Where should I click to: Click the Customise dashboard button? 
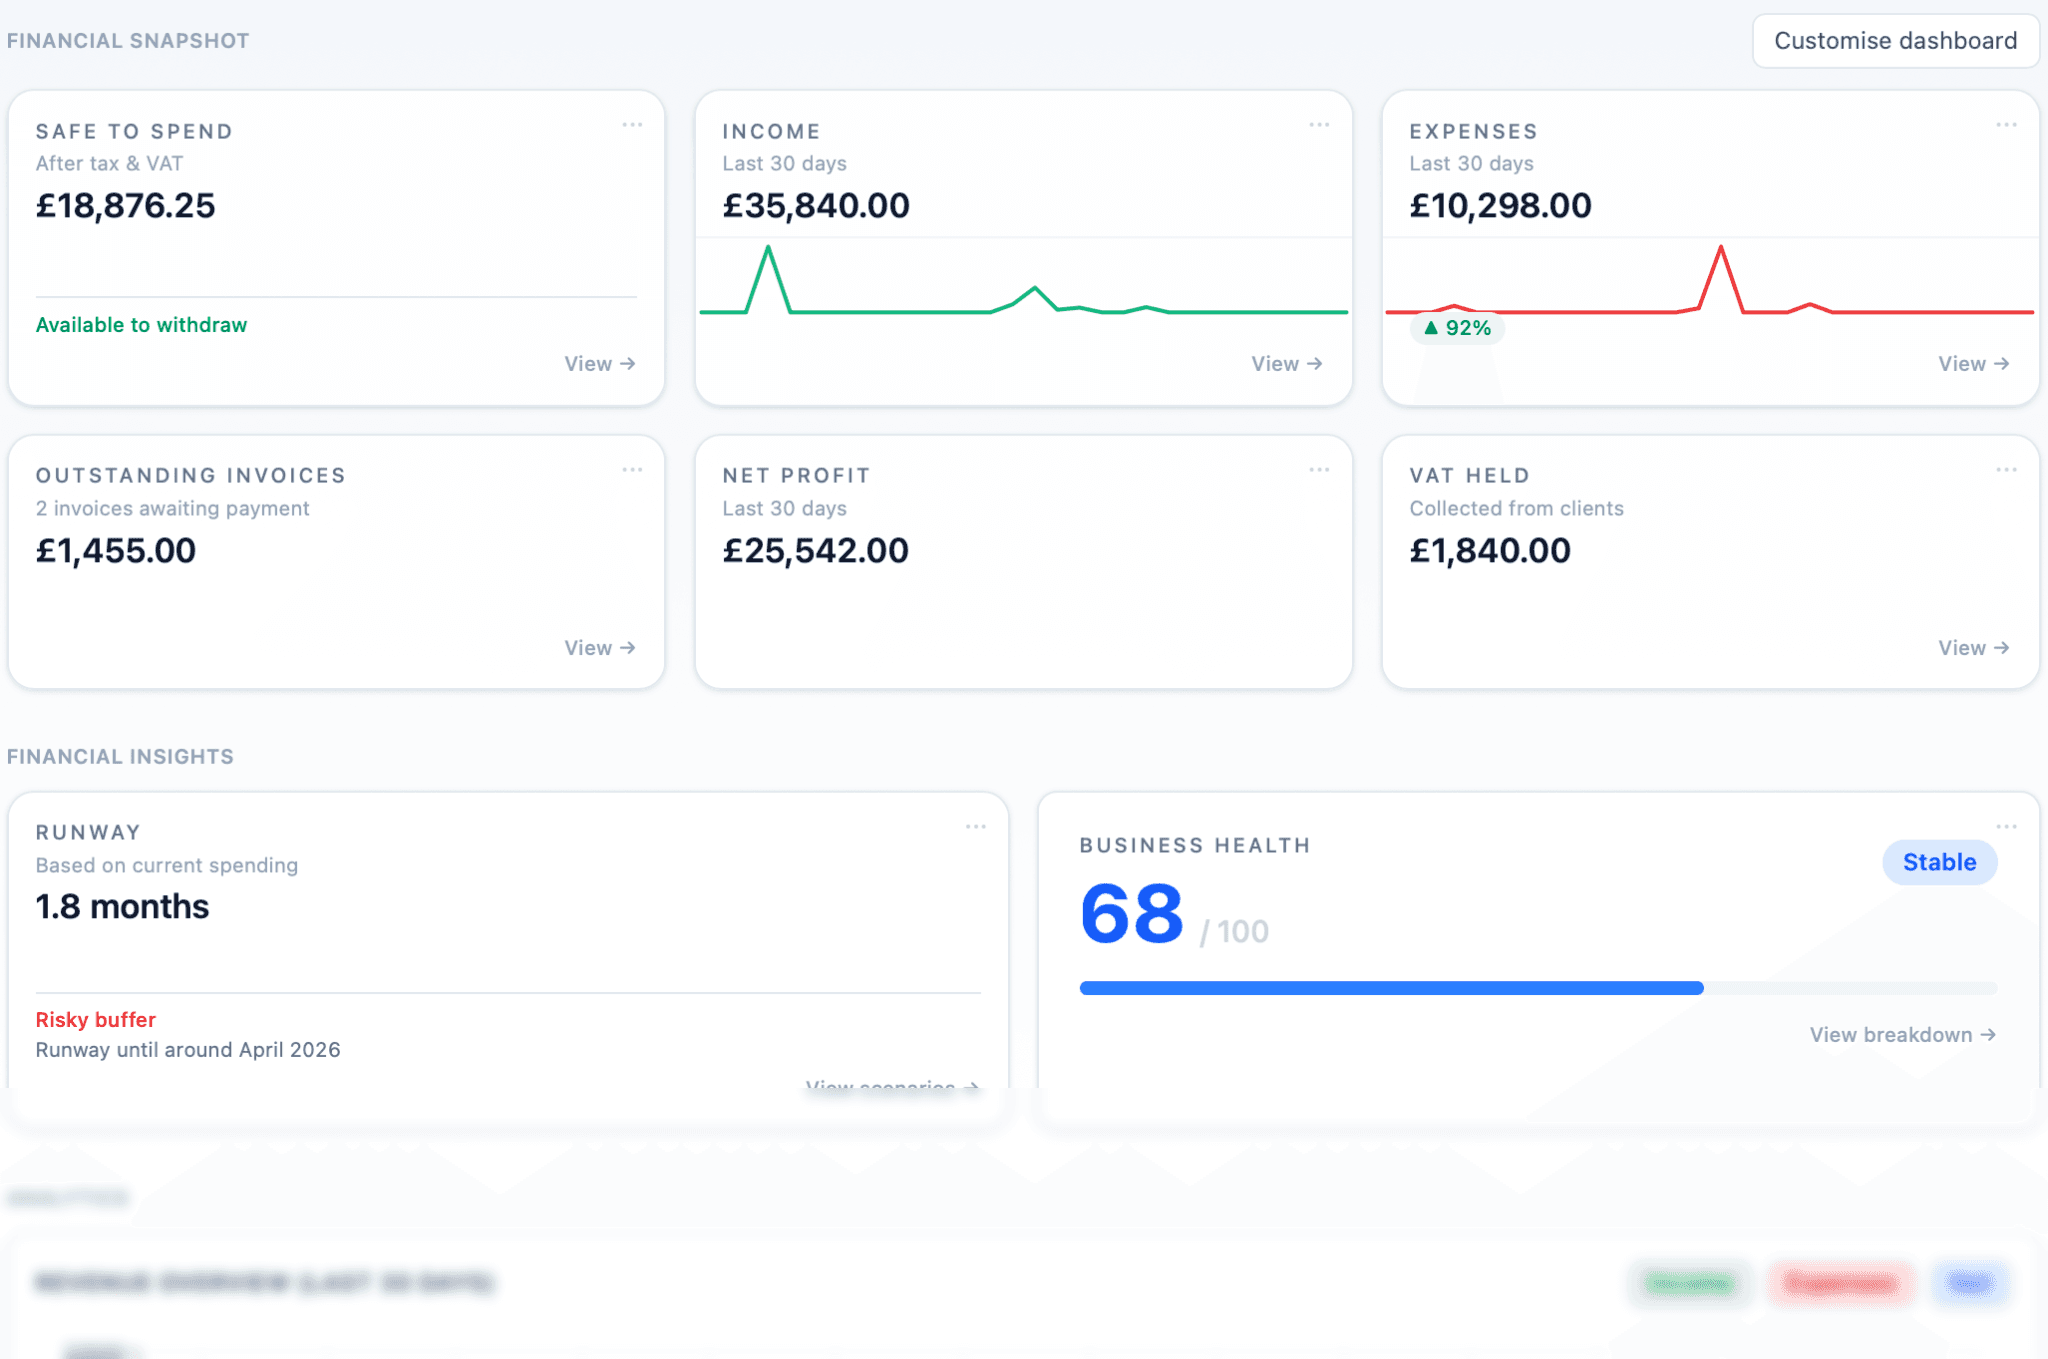tap(1895, 41)
